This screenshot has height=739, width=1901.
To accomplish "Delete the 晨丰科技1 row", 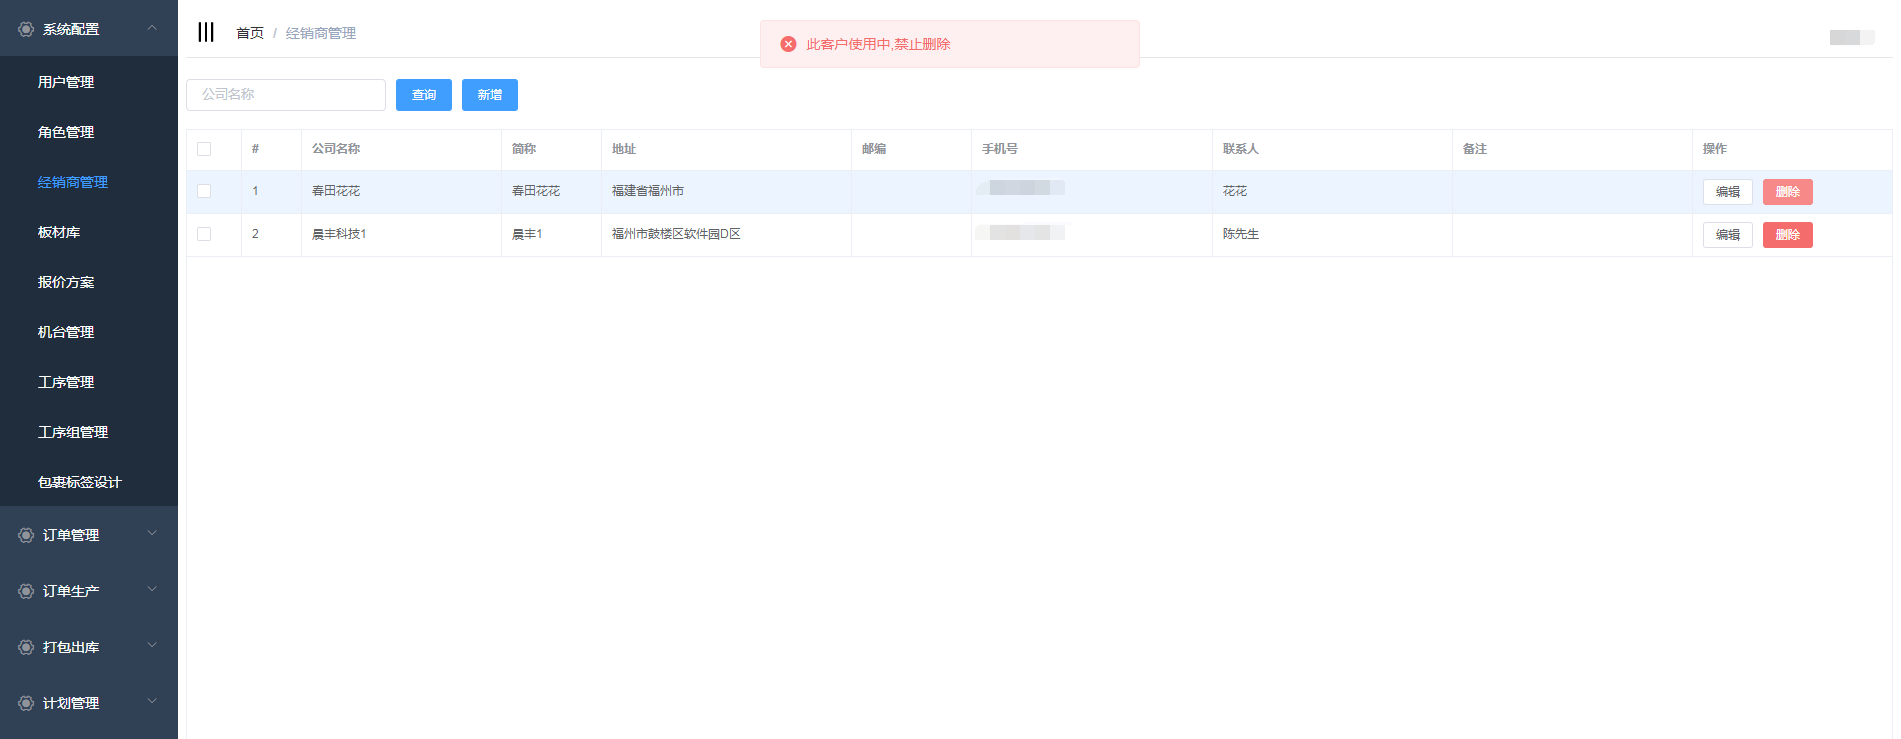I will pos(1787,235).
